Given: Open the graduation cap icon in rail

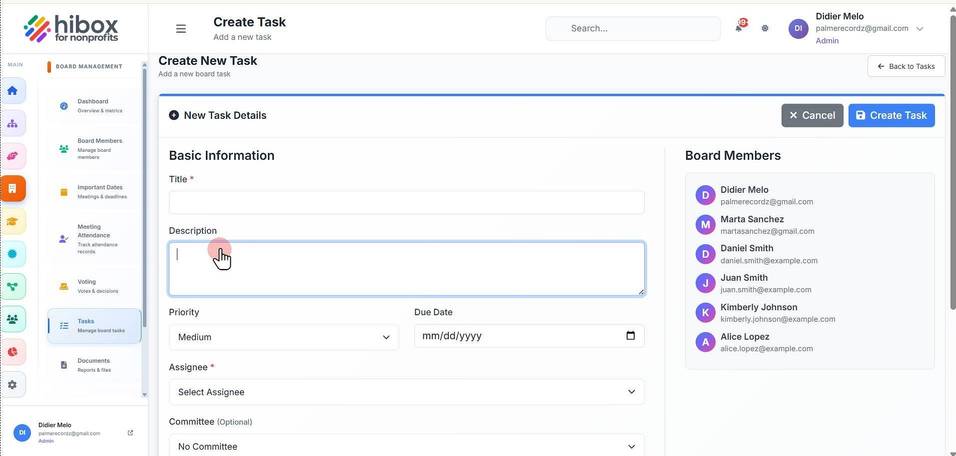Looking at the screenshot, I should (x=12, y=221).
